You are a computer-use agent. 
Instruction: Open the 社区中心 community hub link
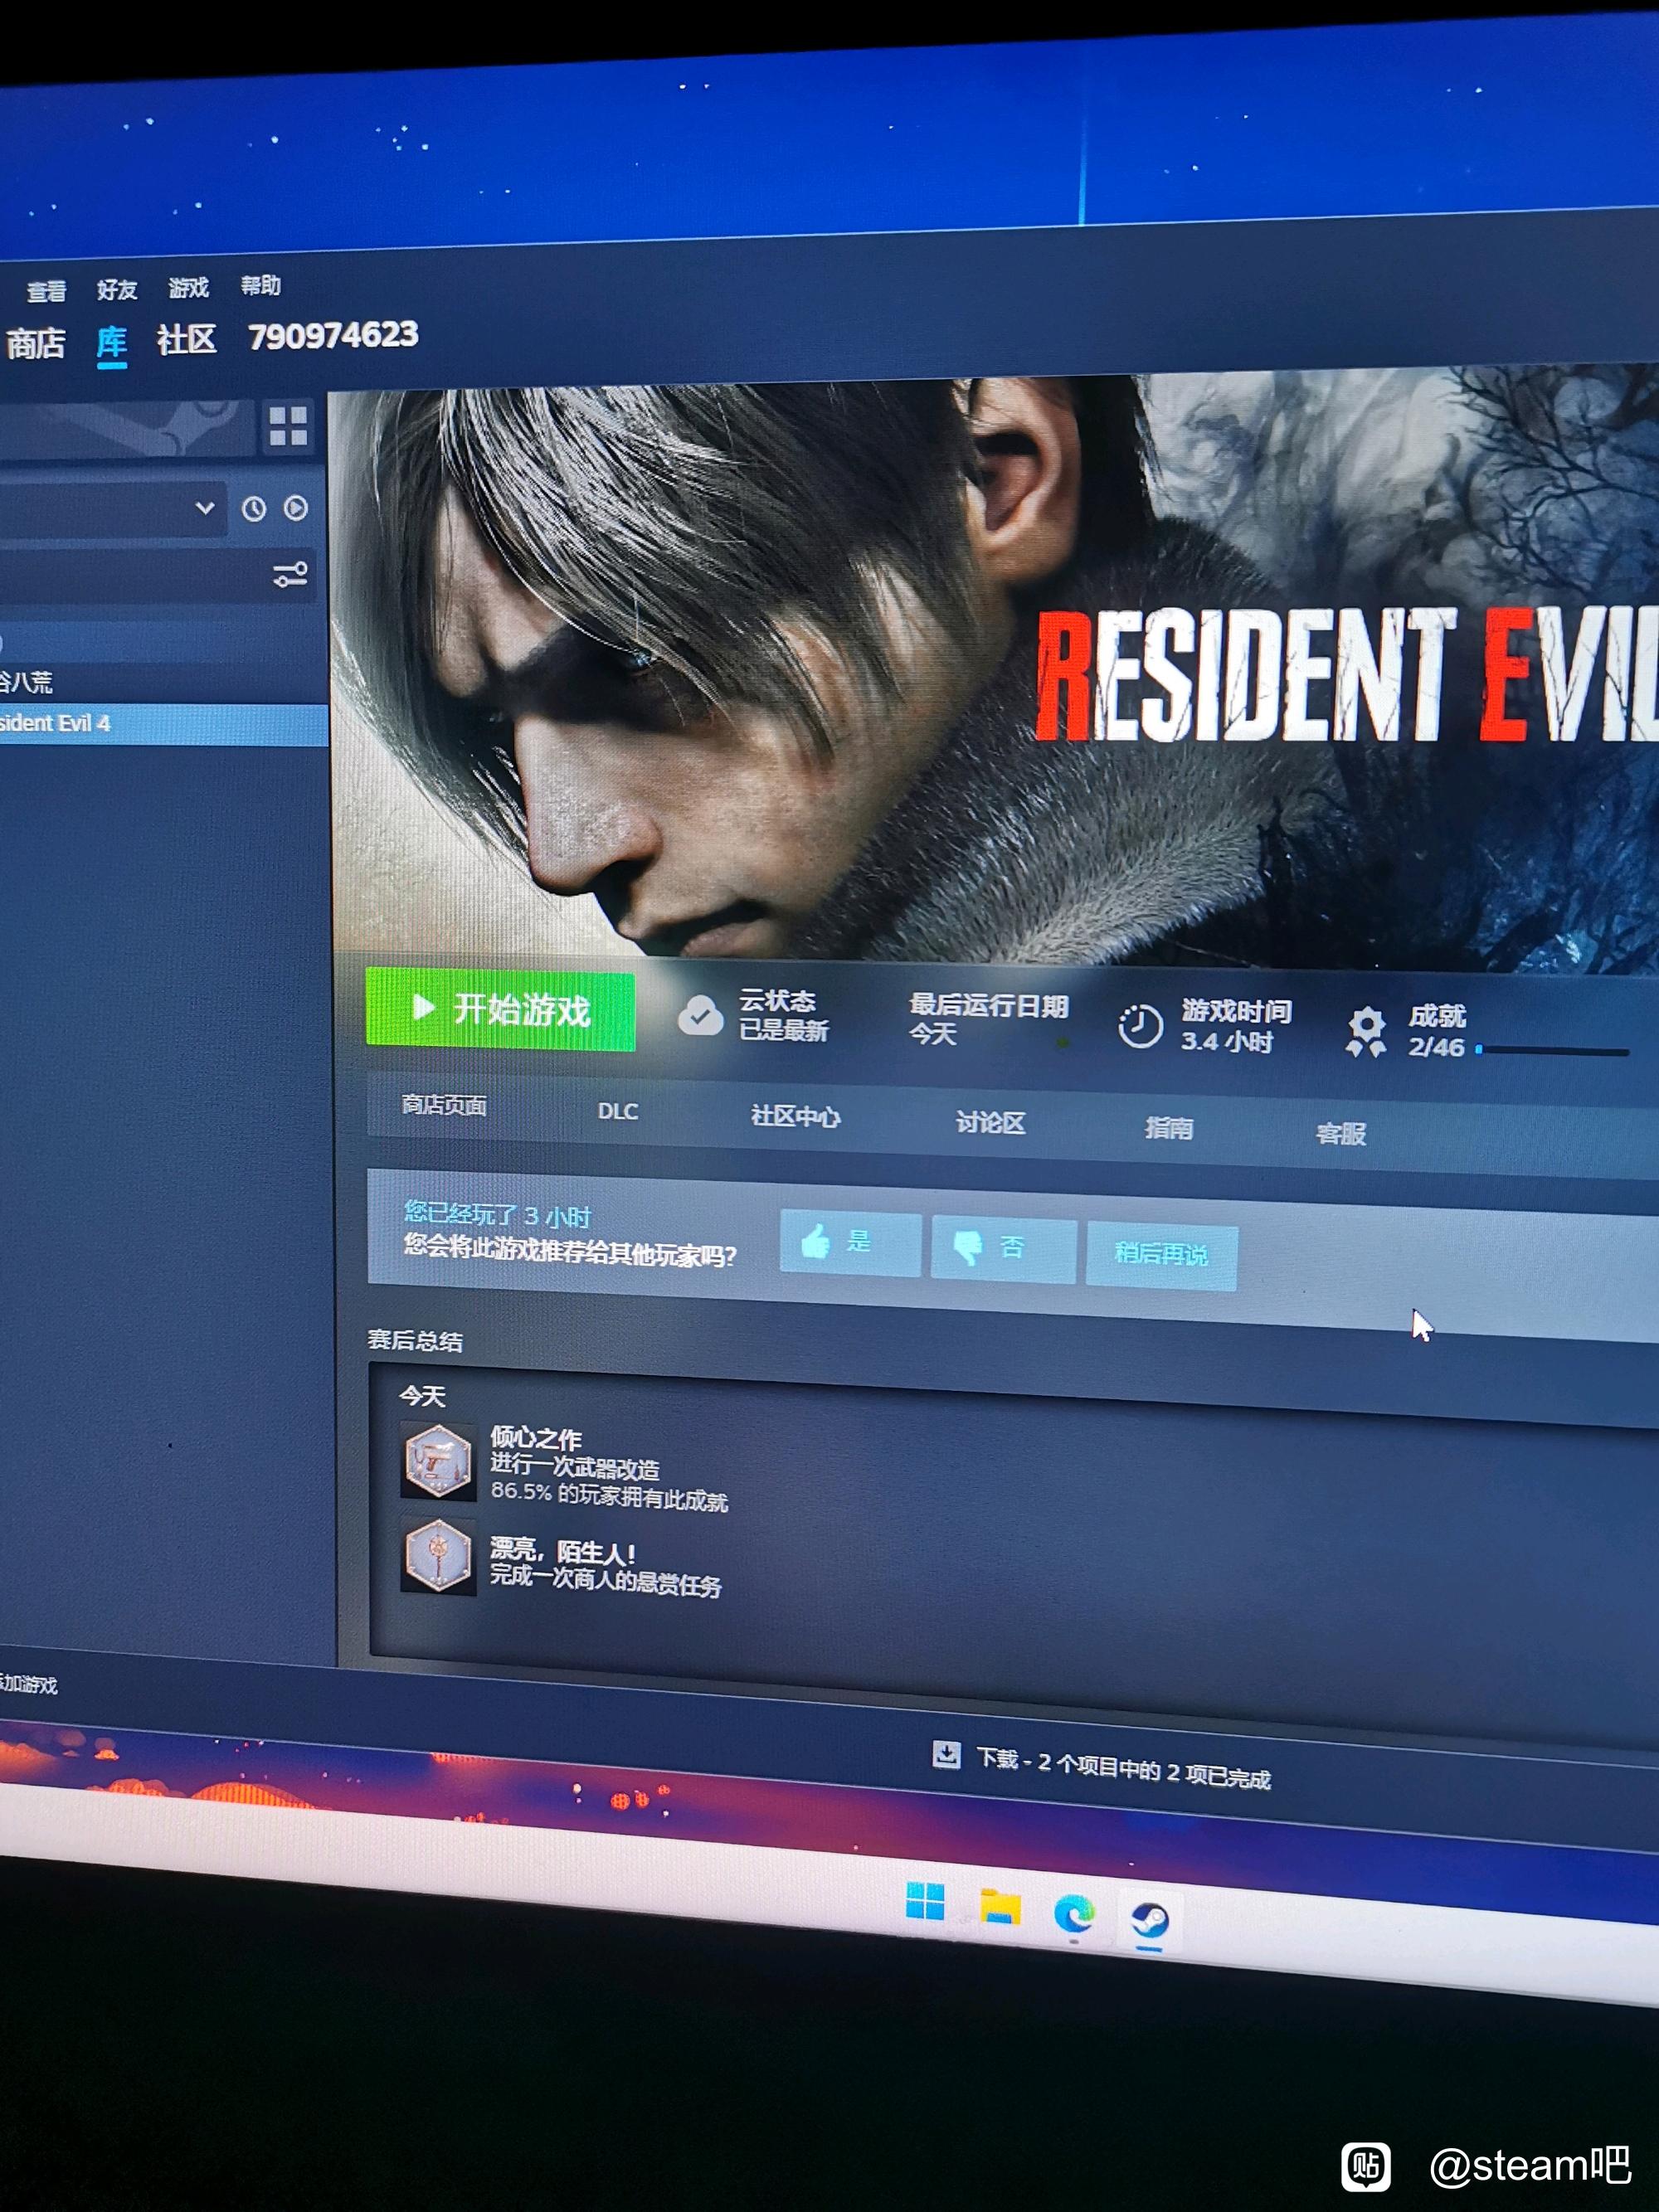tap(795, 1117)
